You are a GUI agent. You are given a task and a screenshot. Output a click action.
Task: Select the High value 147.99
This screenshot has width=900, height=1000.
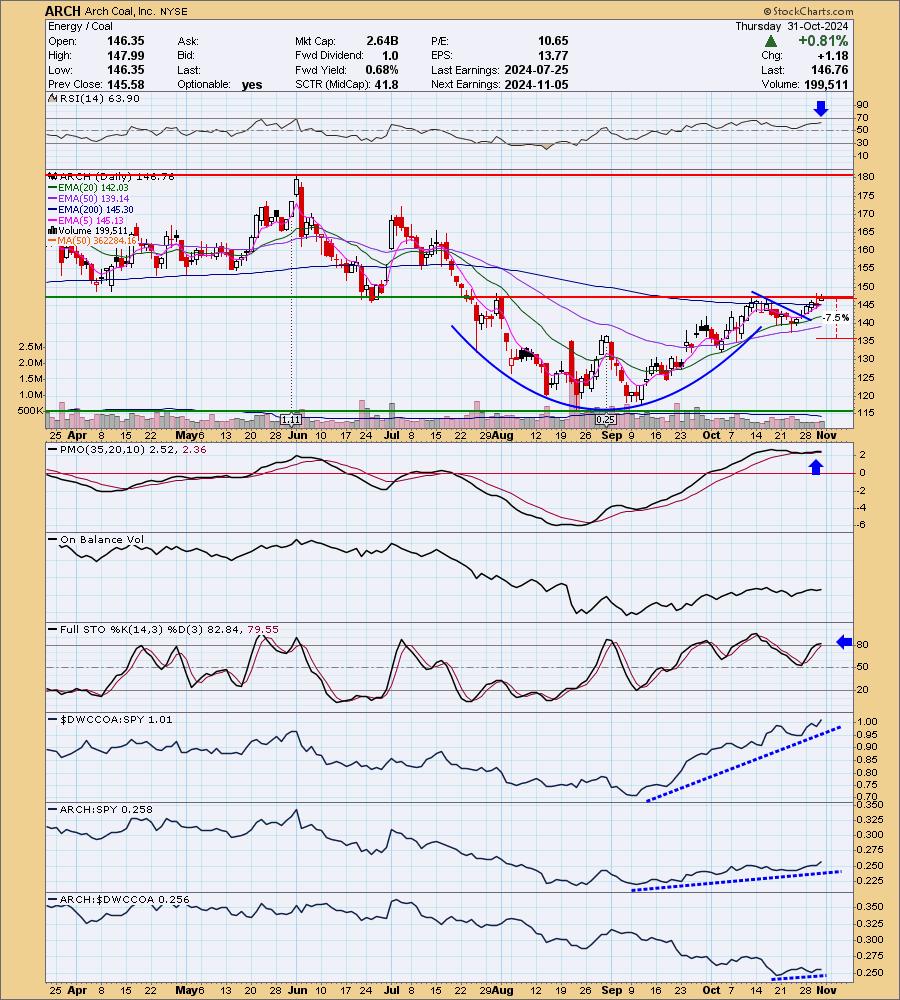tap(125, 55)
